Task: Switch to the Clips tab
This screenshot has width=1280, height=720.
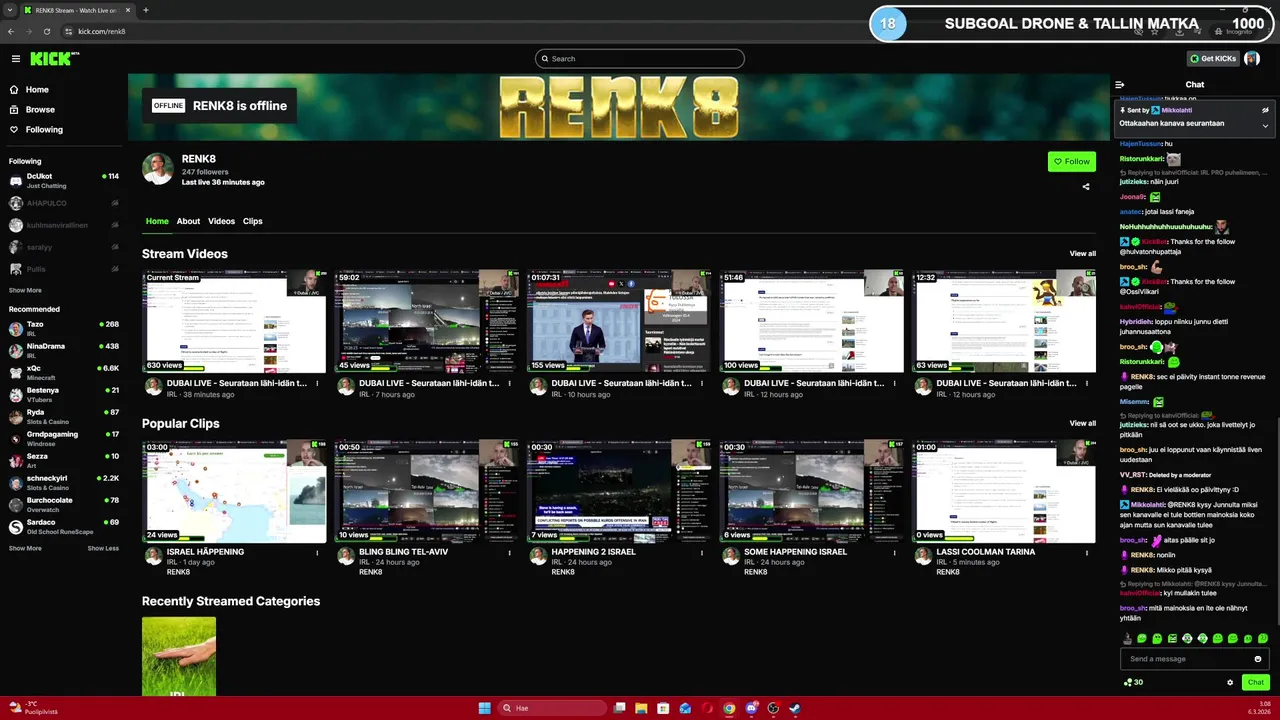Action: [x=253, y=221]
